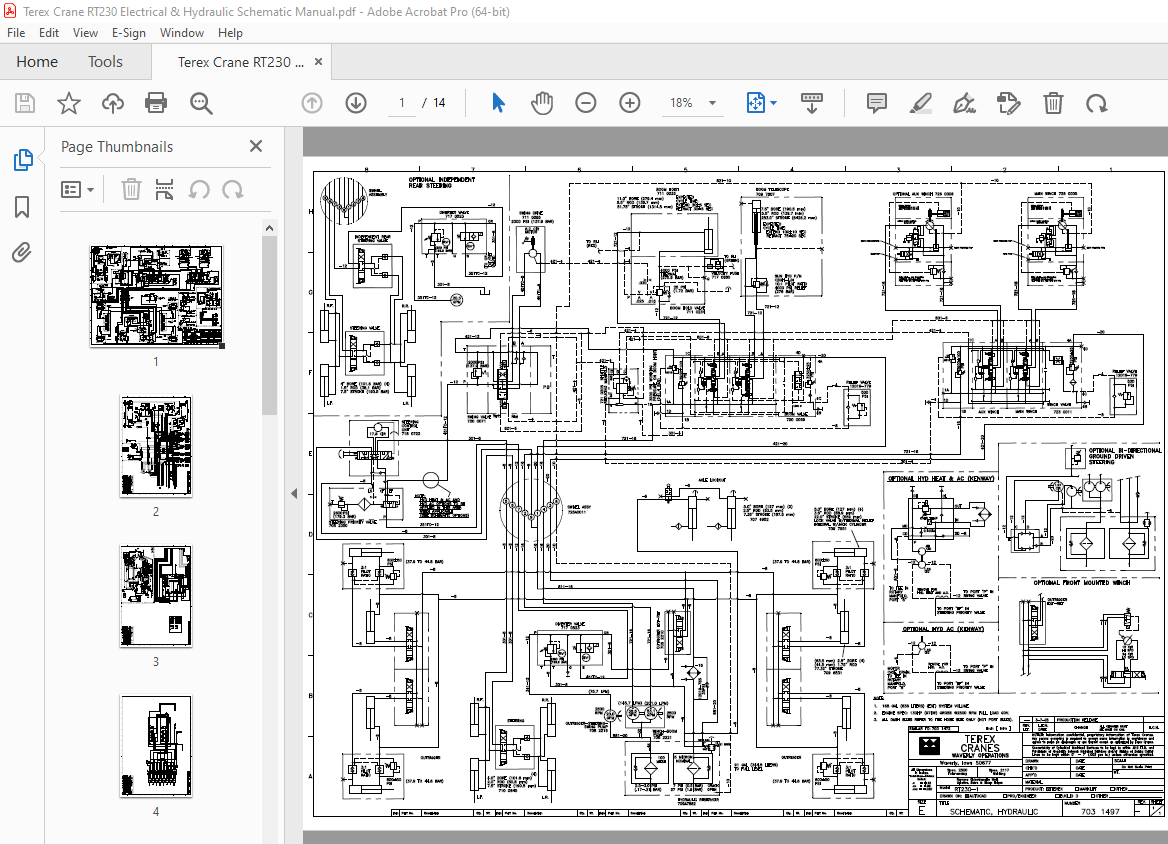This screenshot has width=1168, height=844.
Task: Select page 2 thumbnail
Action: 156,446
